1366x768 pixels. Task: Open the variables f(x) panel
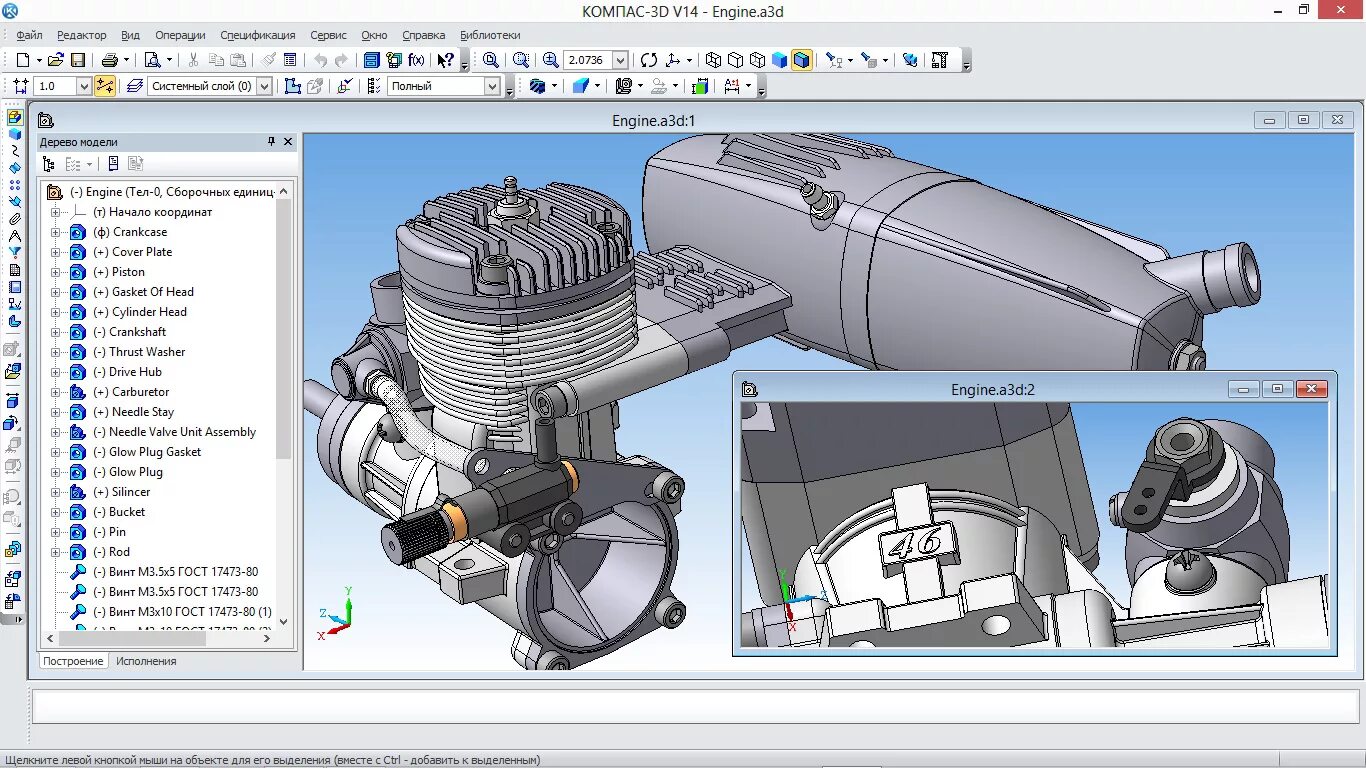[416, 60]
